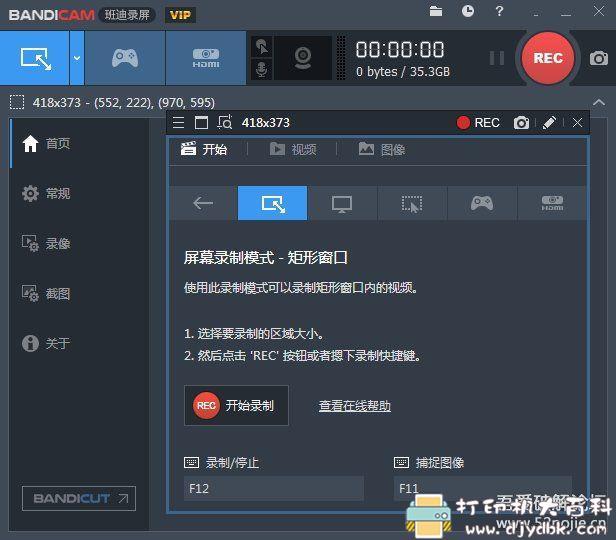This screenshot has width=616, height=540.
Task: Go back with the left arrow button
Action: point(203,203)
